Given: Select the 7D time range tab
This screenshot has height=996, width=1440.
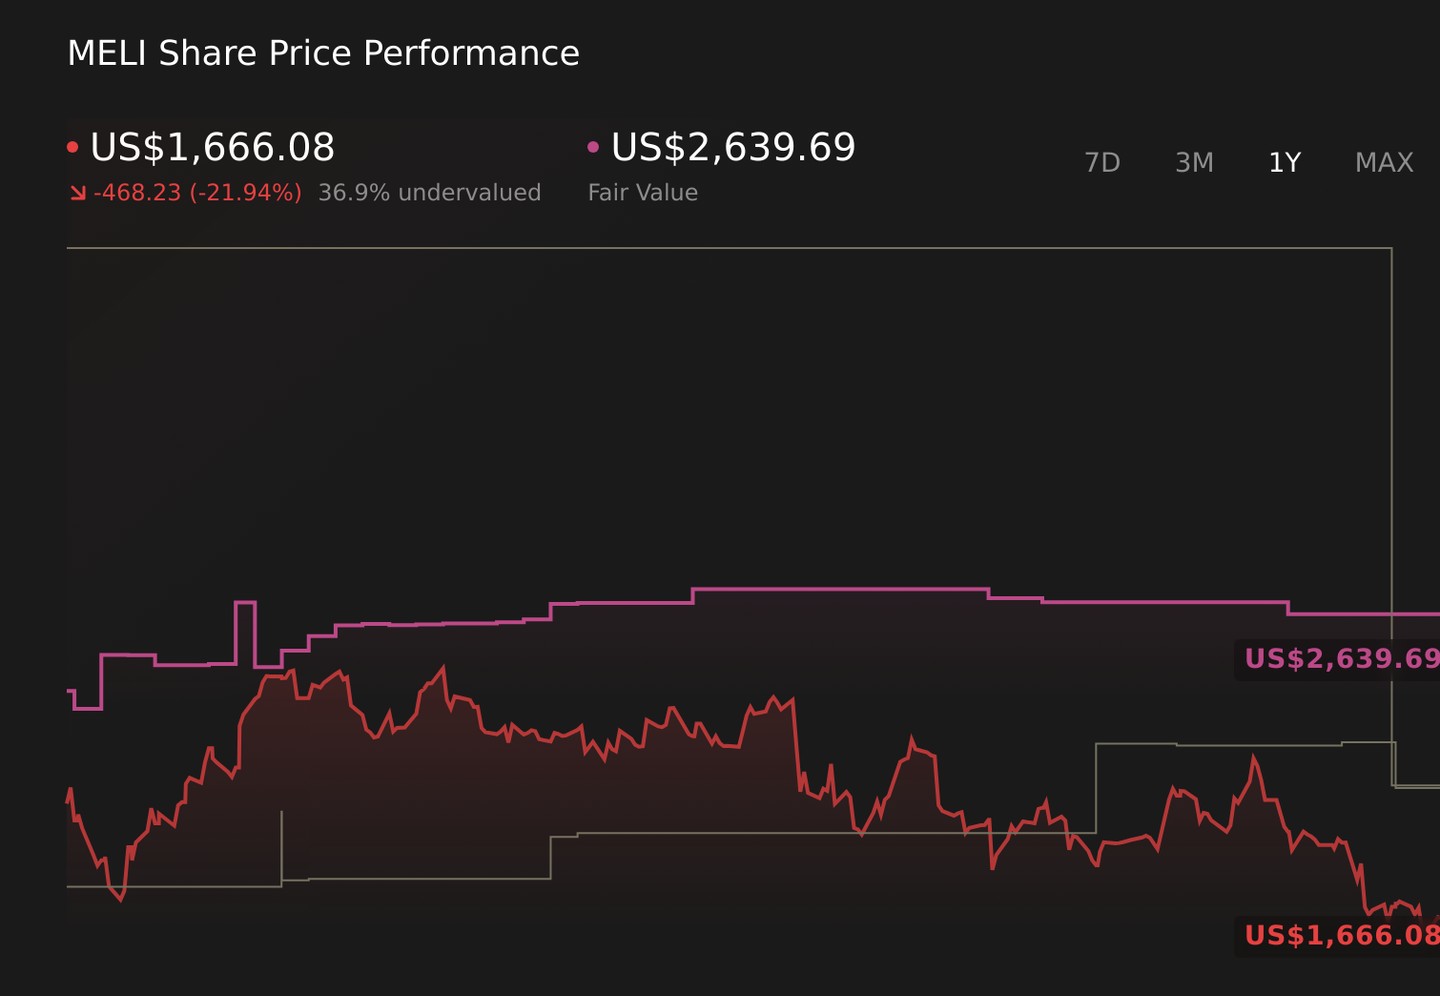Looking at the screenshot, I should tap(1102, 162).
